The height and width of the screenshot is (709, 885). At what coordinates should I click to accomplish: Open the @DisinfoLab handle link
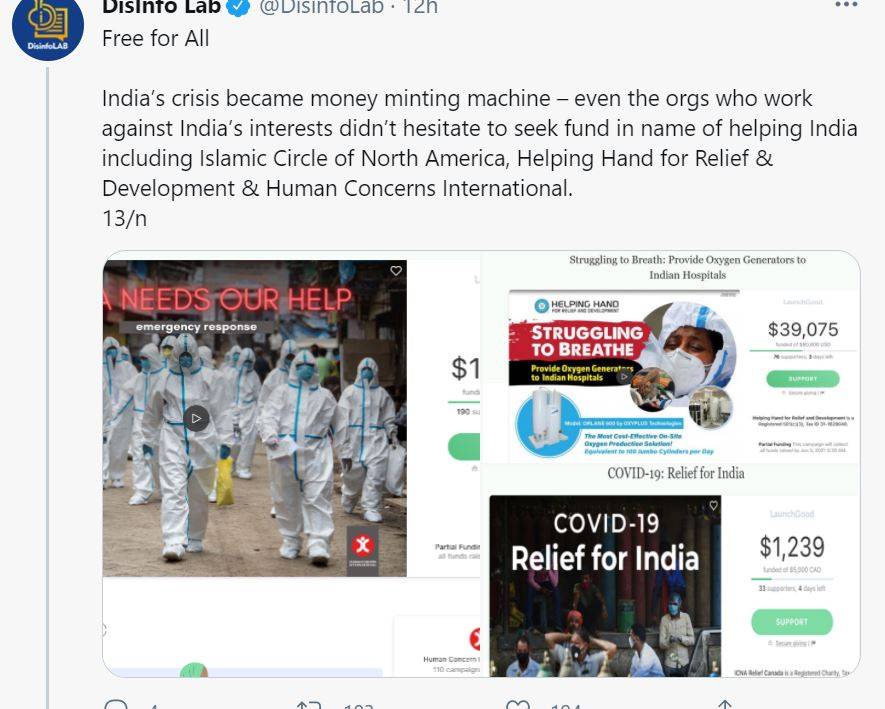[321, 7]
